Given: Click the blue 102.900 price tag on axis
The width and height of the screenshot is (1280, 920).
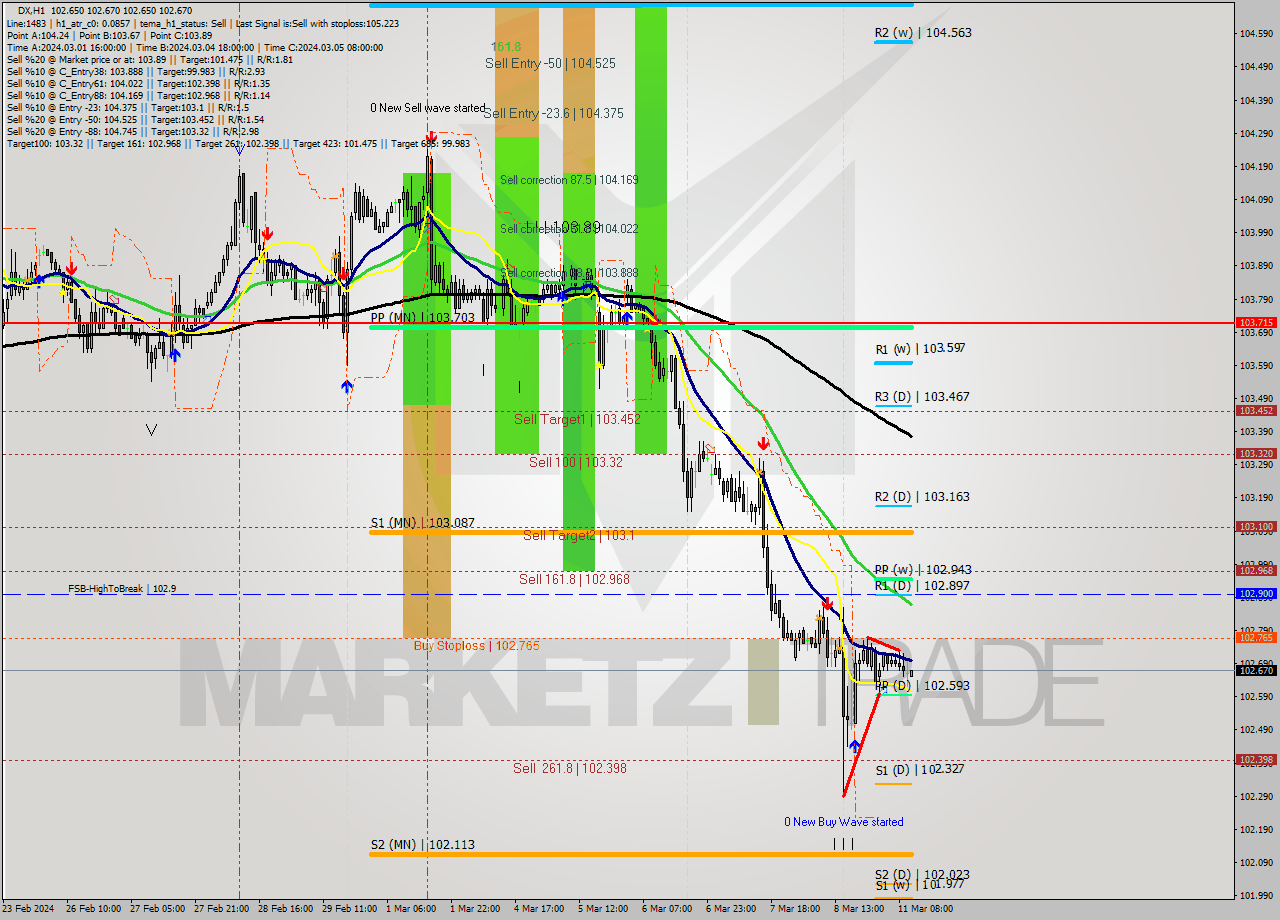Looking at the screenshot, I should coord(1256,594).
